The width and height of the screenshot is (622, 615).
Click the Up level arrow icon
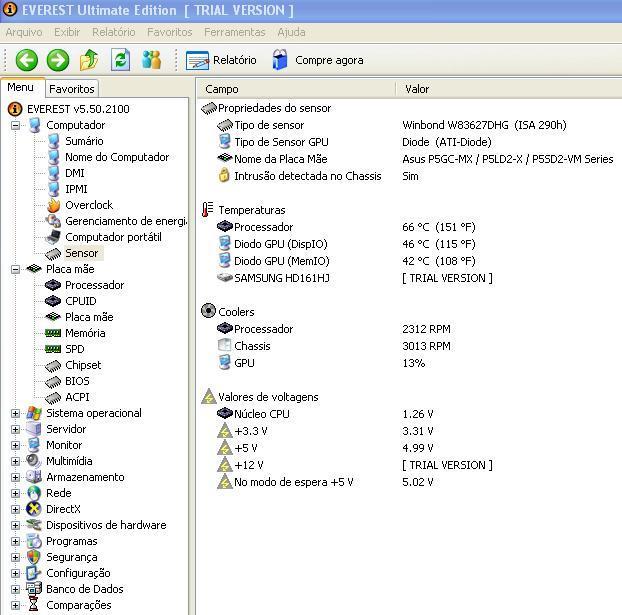(x=89, y=60)
